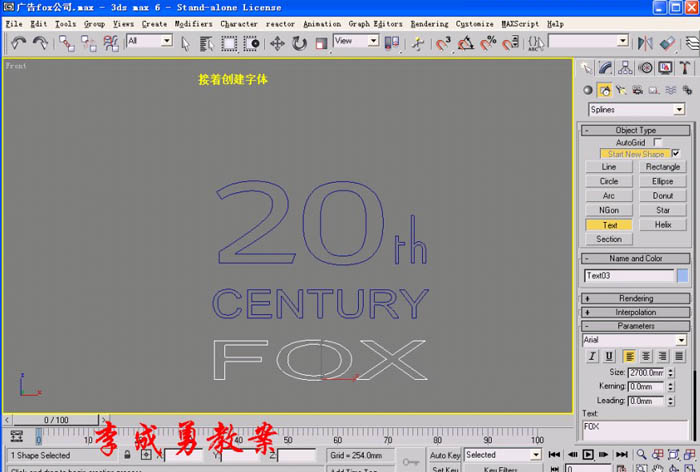Toggle Window/Crossing selection icon
The image size is (700, 472).
click(251, 44)
